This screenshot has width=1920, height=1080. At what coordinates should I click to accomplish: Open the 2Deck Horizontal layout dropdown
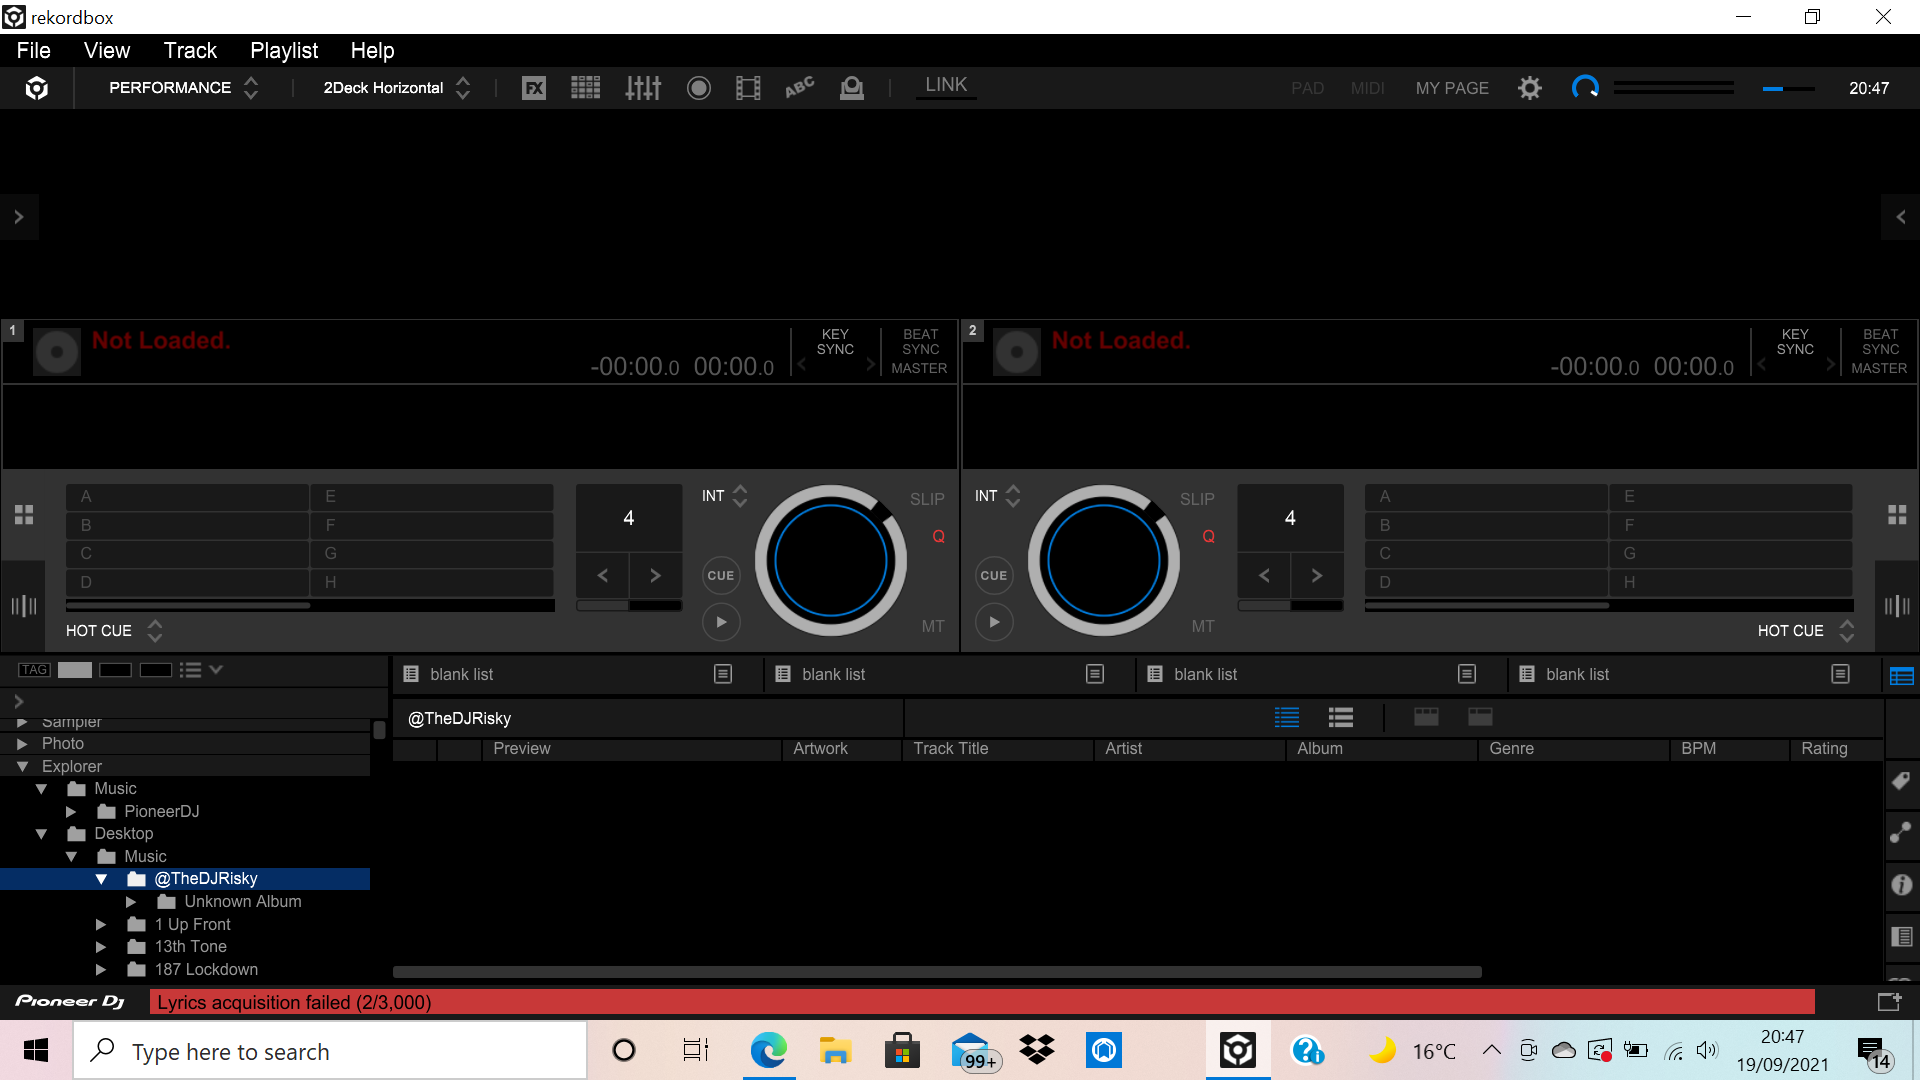point(396,88)
